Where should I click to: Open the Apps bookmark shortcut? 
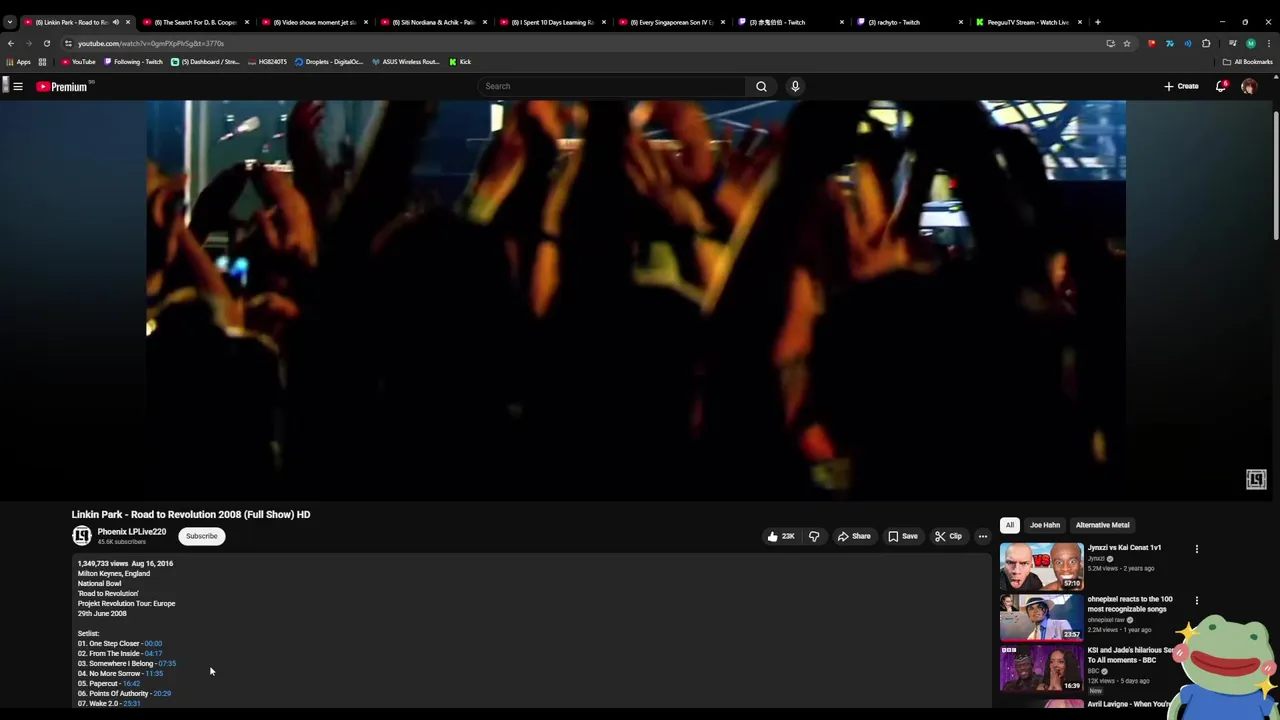[x=18, y=62]
